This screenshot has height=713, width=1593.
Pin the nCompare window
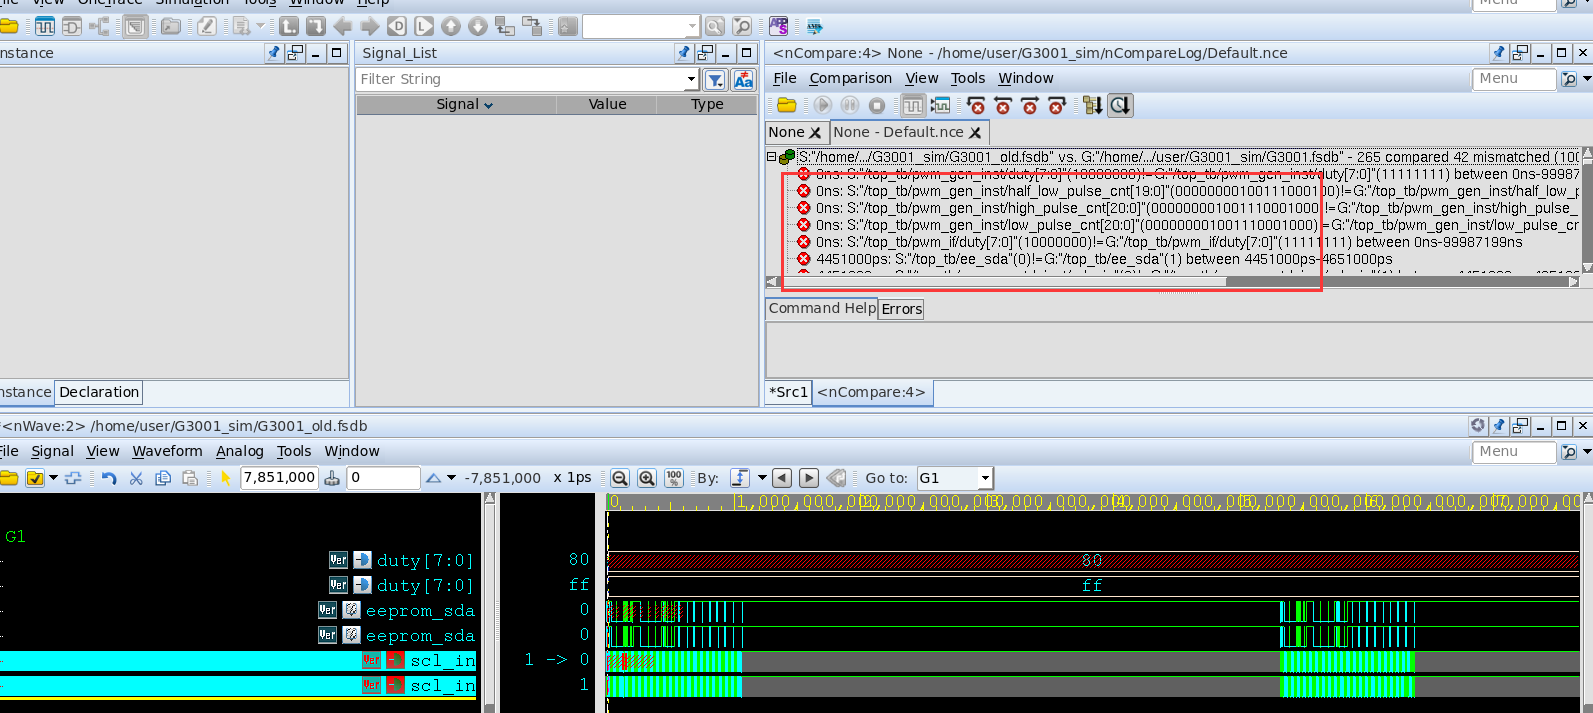(x=1499, y=53)
